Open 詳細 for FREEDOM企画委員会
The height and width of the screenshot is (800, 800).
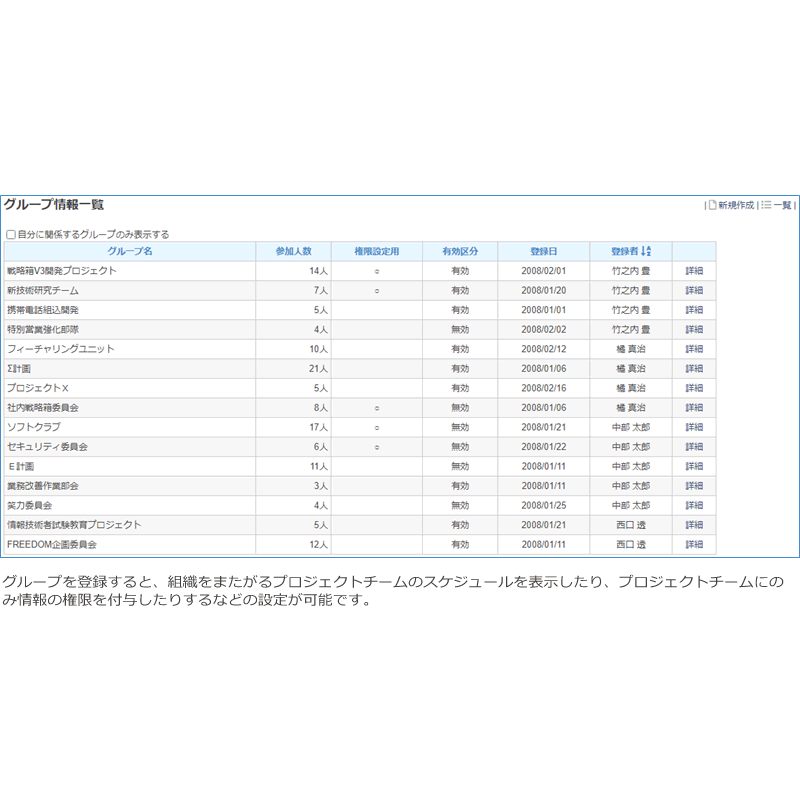tap(694, 545)
